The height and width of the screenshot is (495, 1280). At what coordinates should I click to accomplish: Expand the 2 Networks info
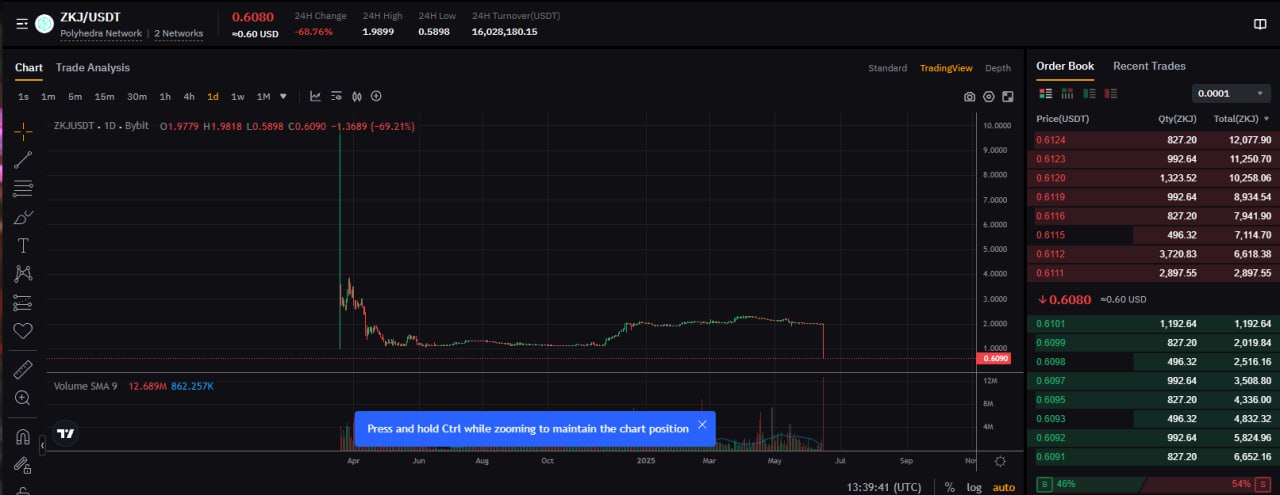(x=179, y=34)
